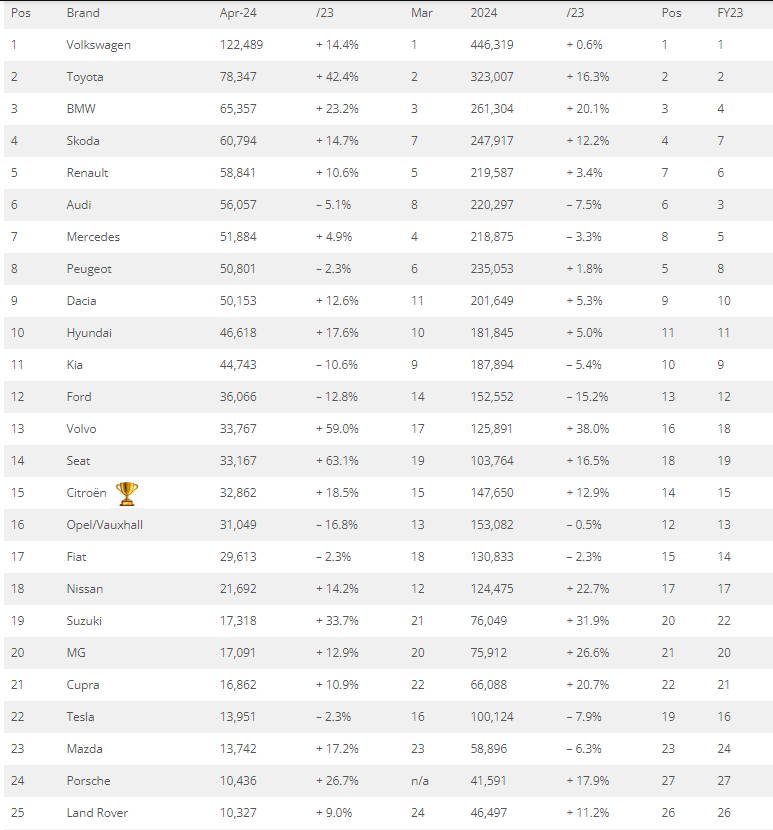
Task: Click the Skoda brand cell
Action: pyautogui.click(x=83, y=141)
